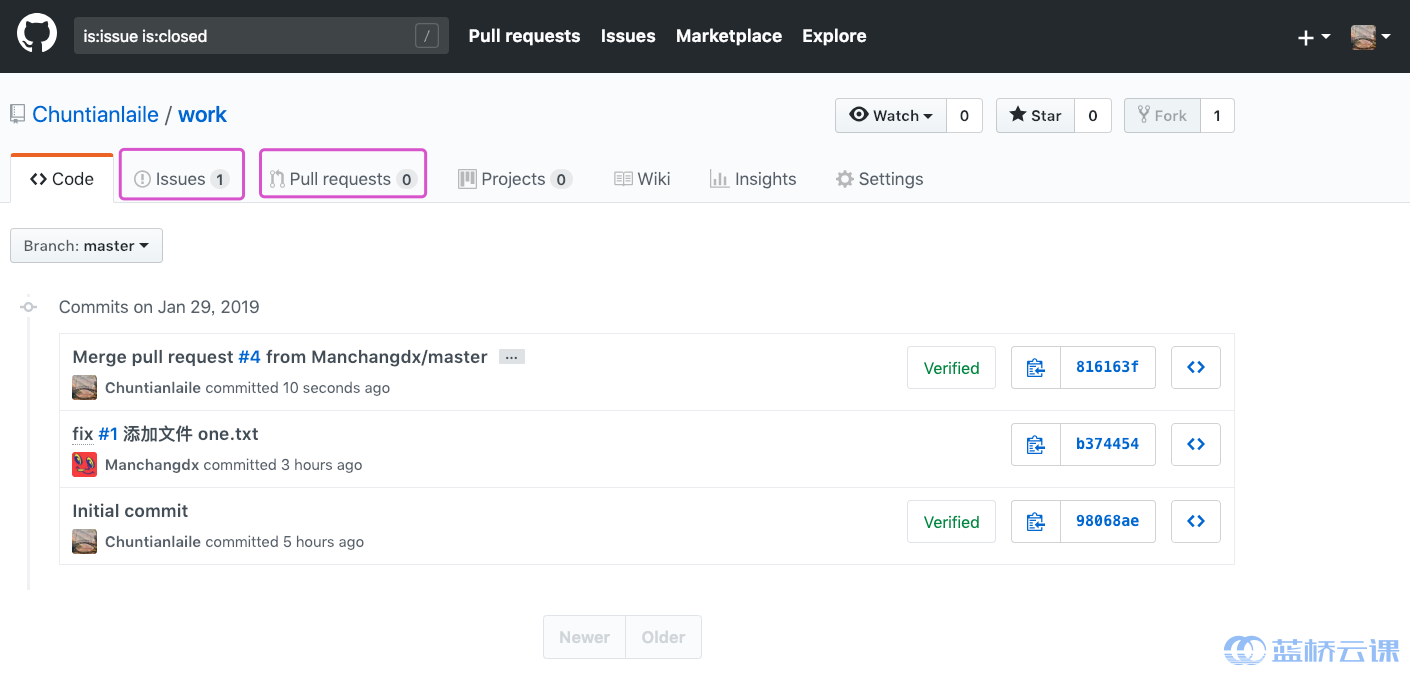
Task: Click the Newer pagination button
Action: [584, 637]
